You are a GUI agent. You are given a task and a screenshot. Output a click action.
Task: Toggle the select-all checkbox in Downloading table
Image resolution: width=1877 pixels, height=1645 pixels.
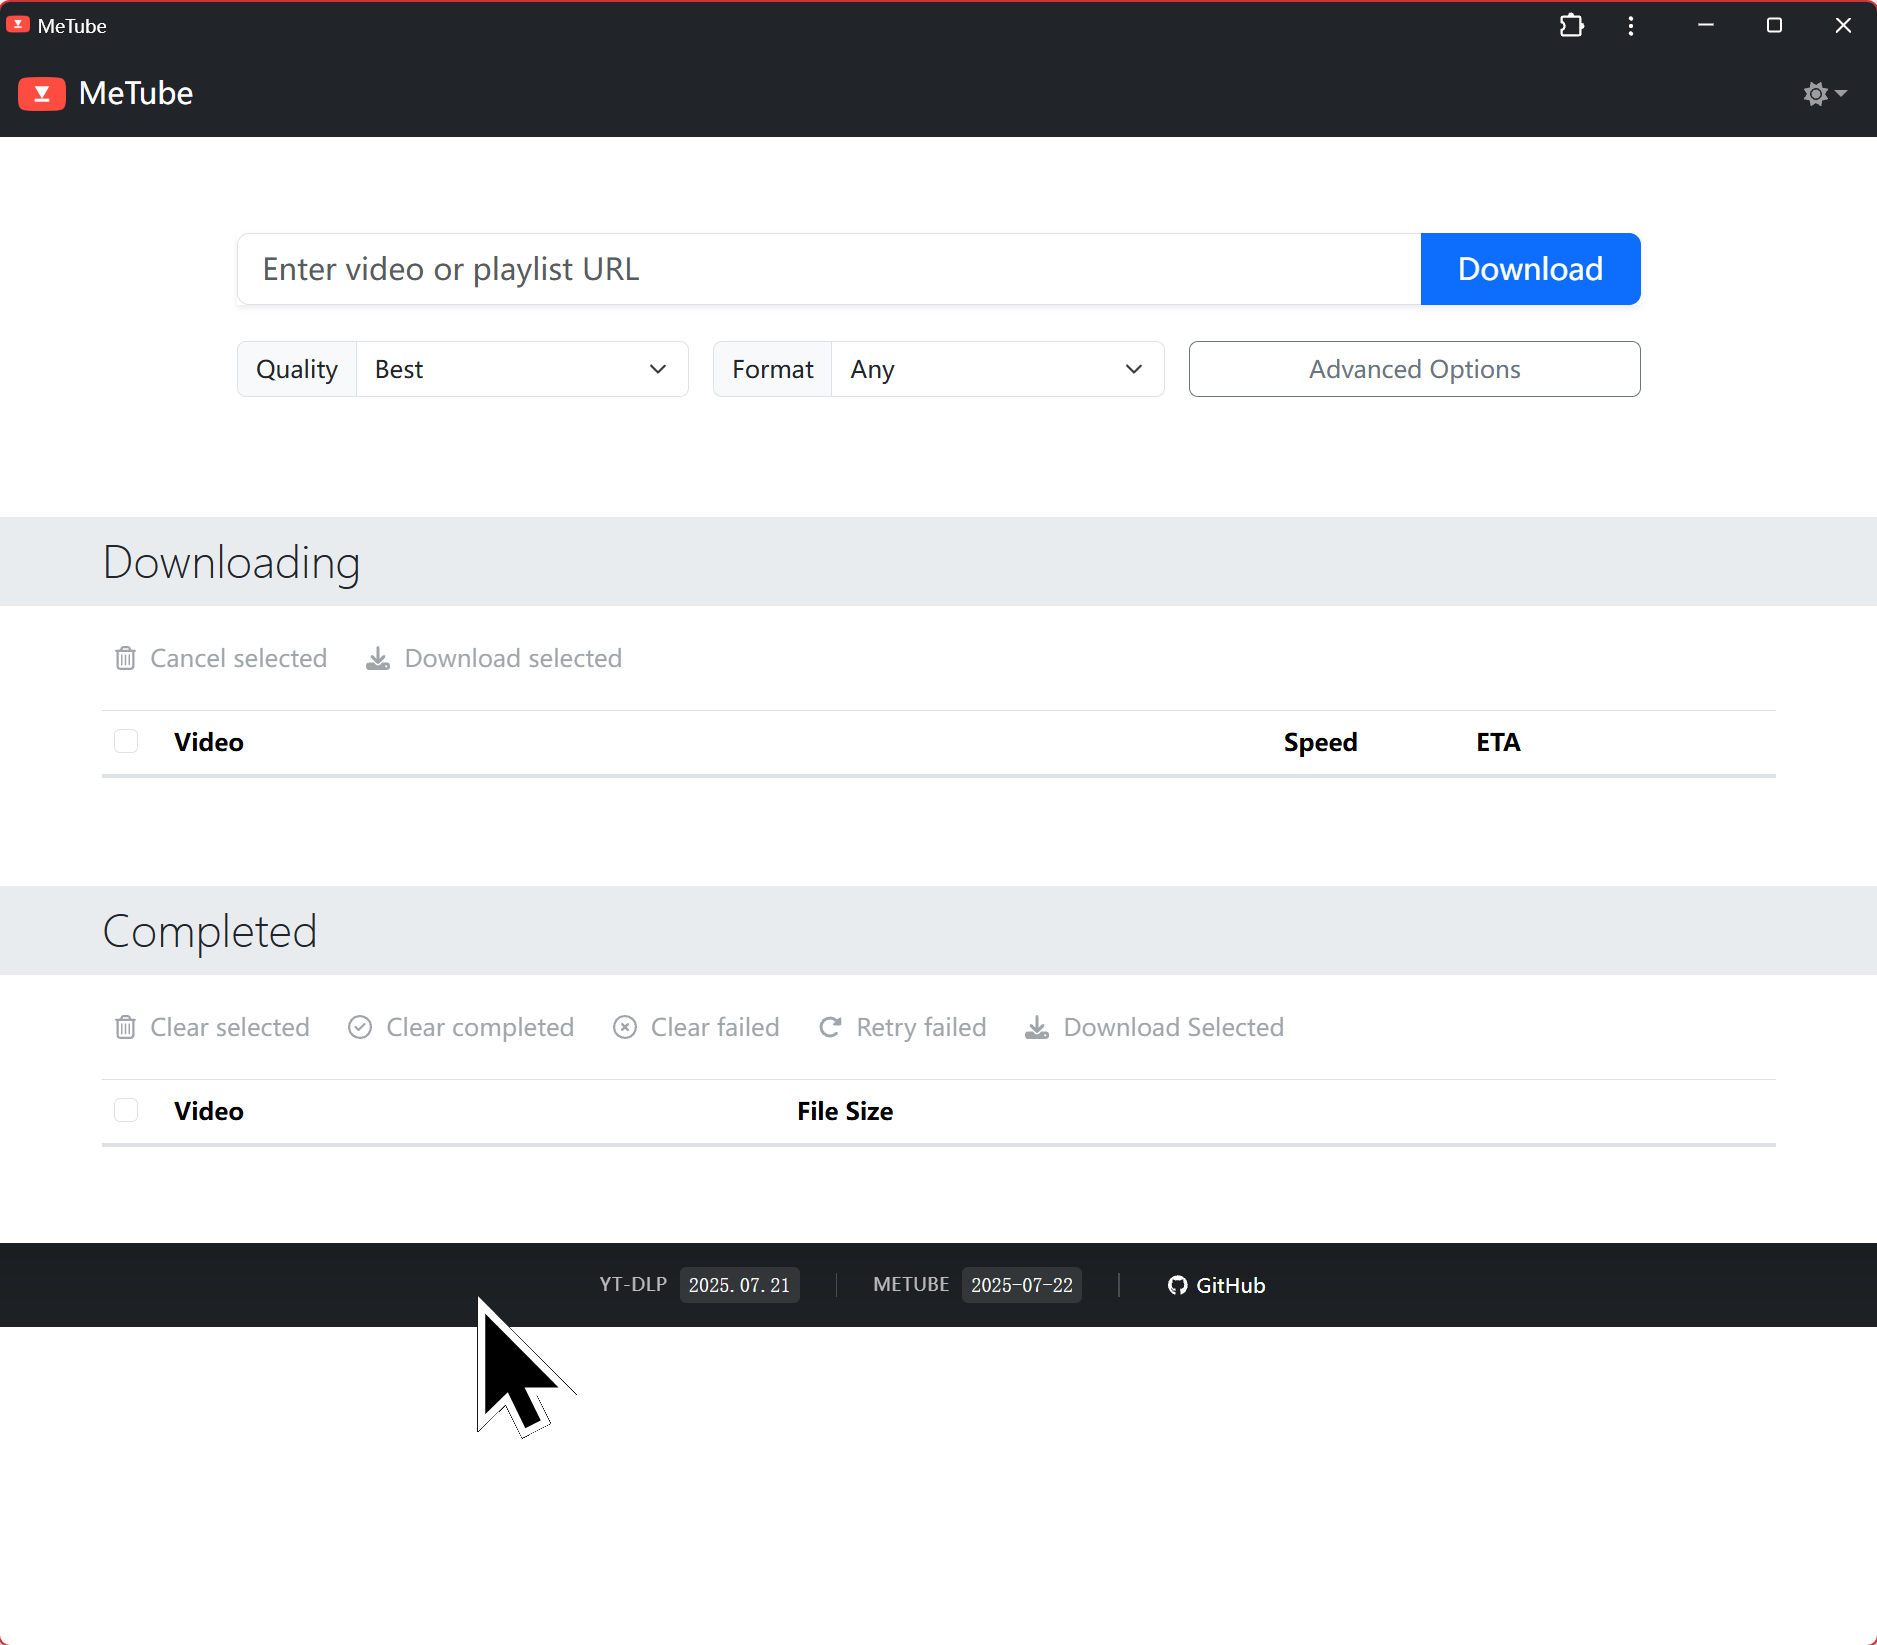(126, 741)
